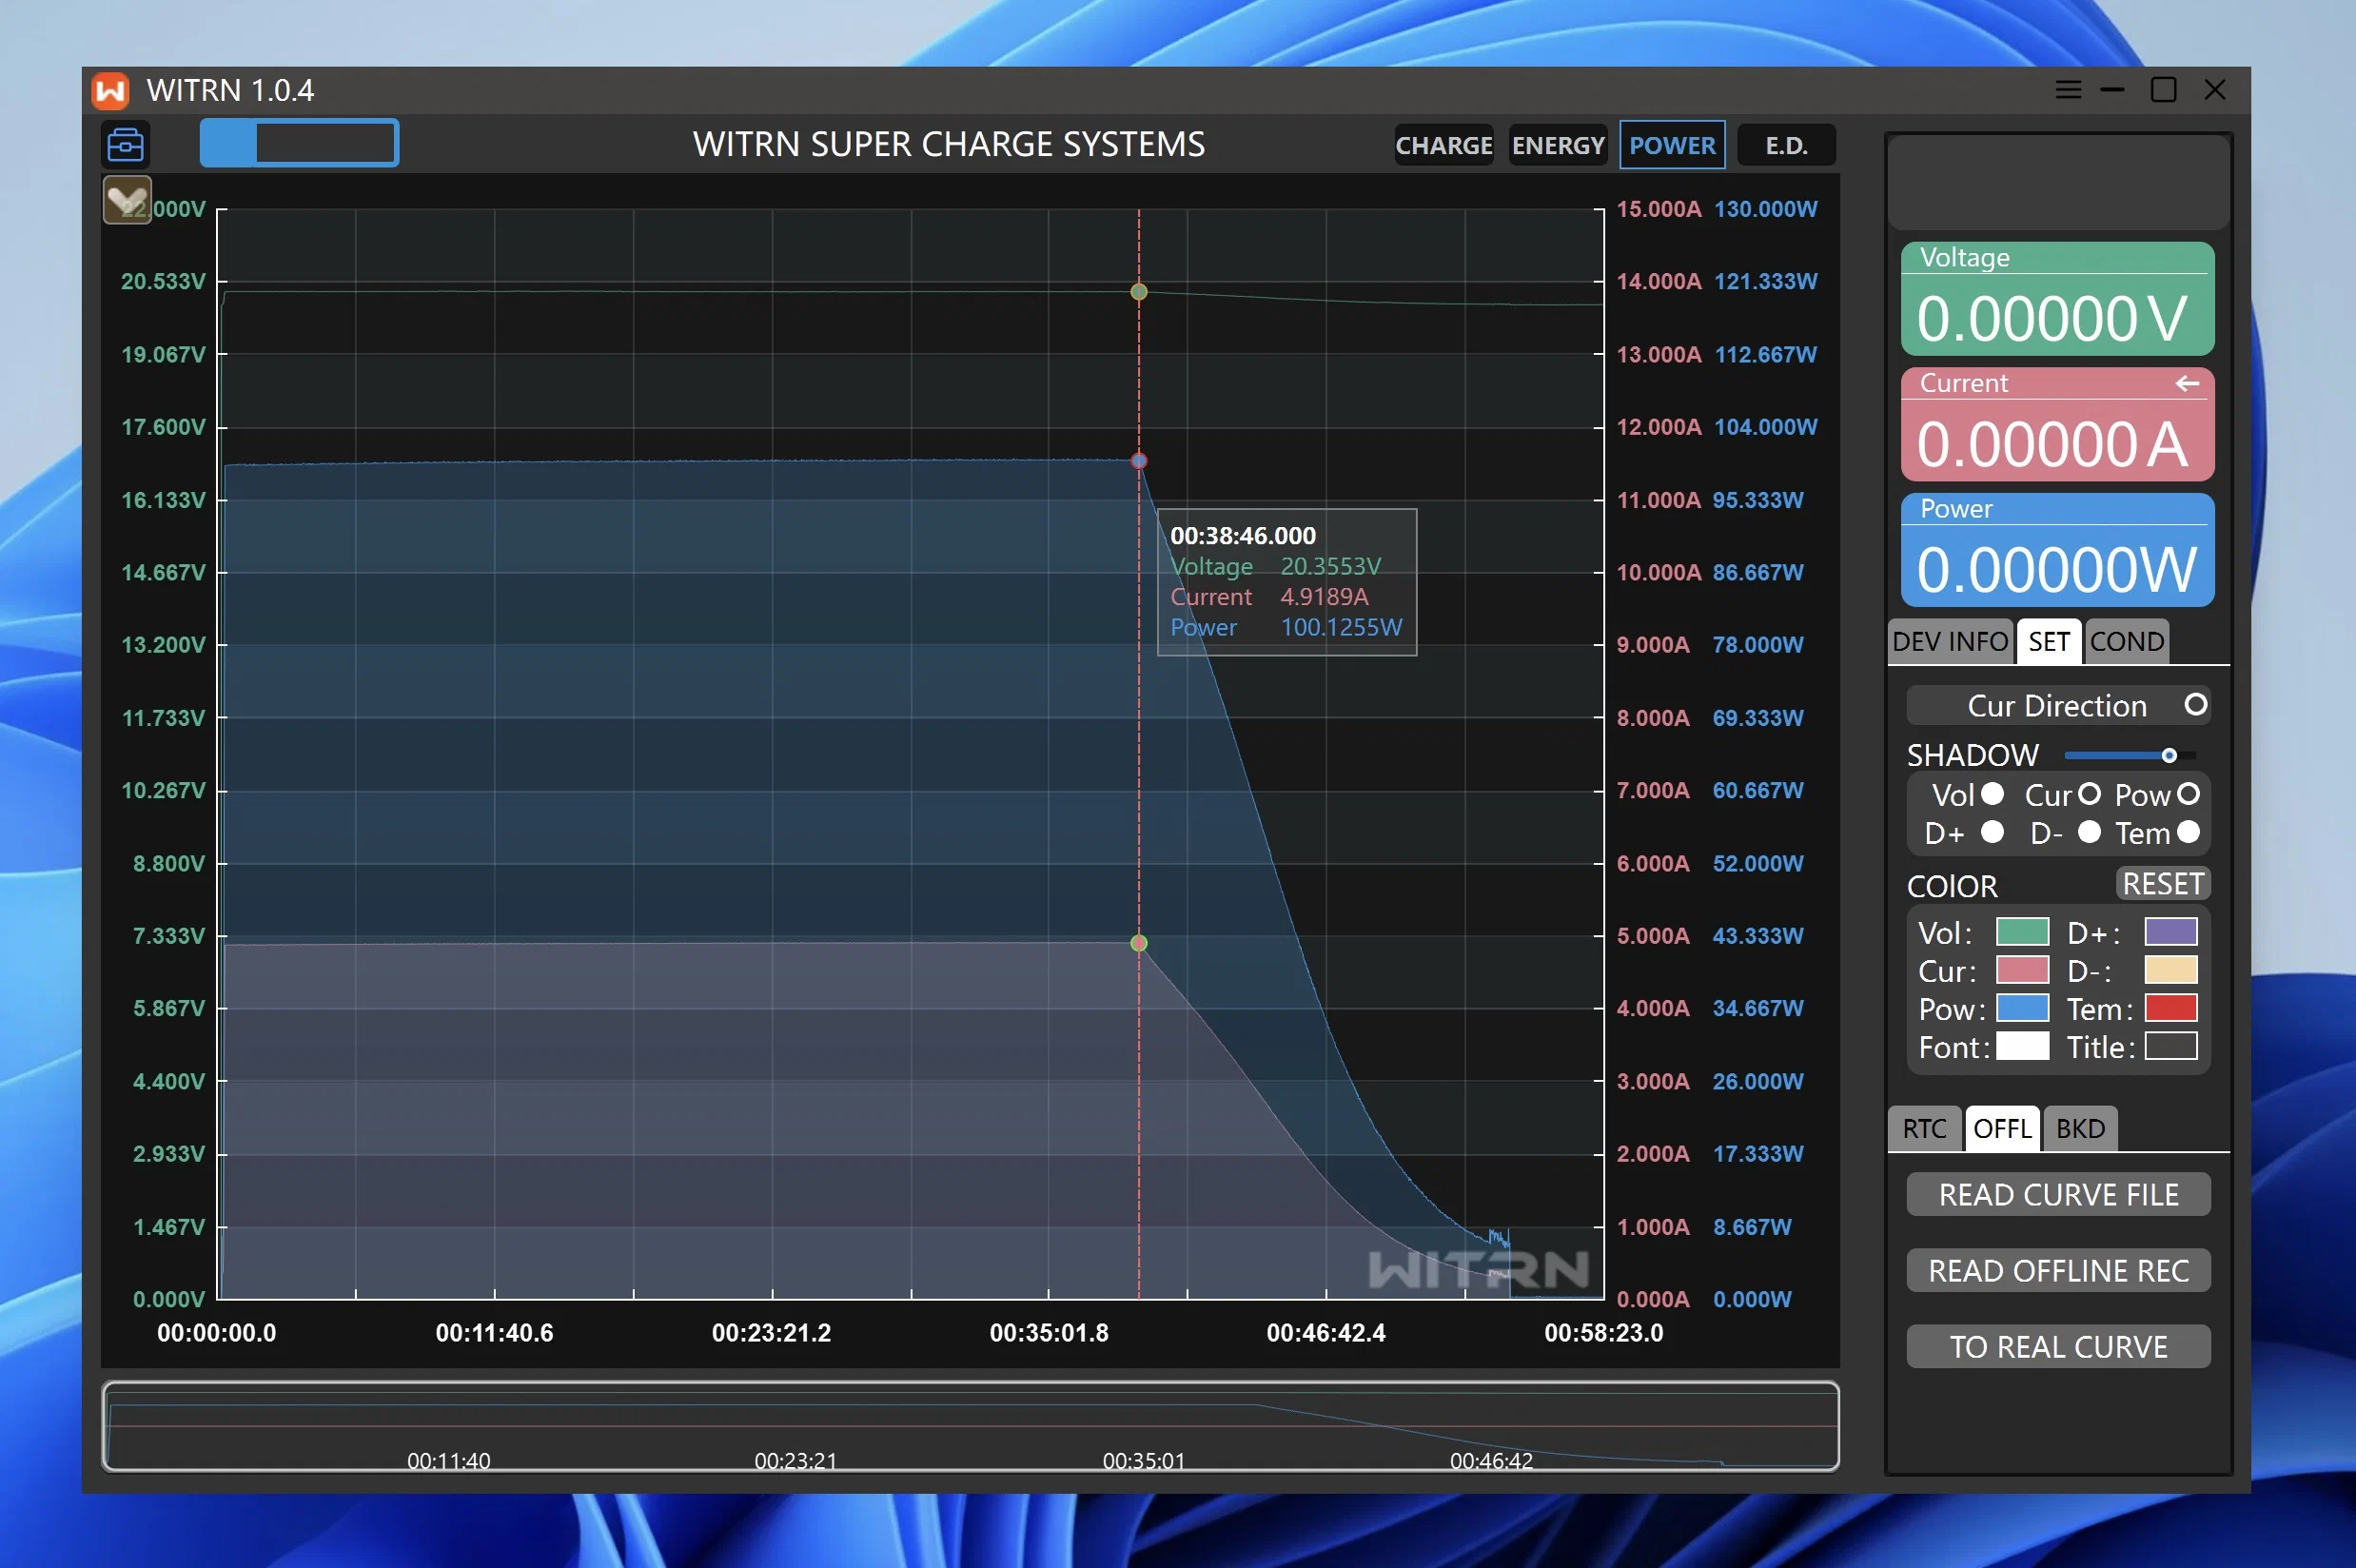Close the WITRN window

point(2215,90)
